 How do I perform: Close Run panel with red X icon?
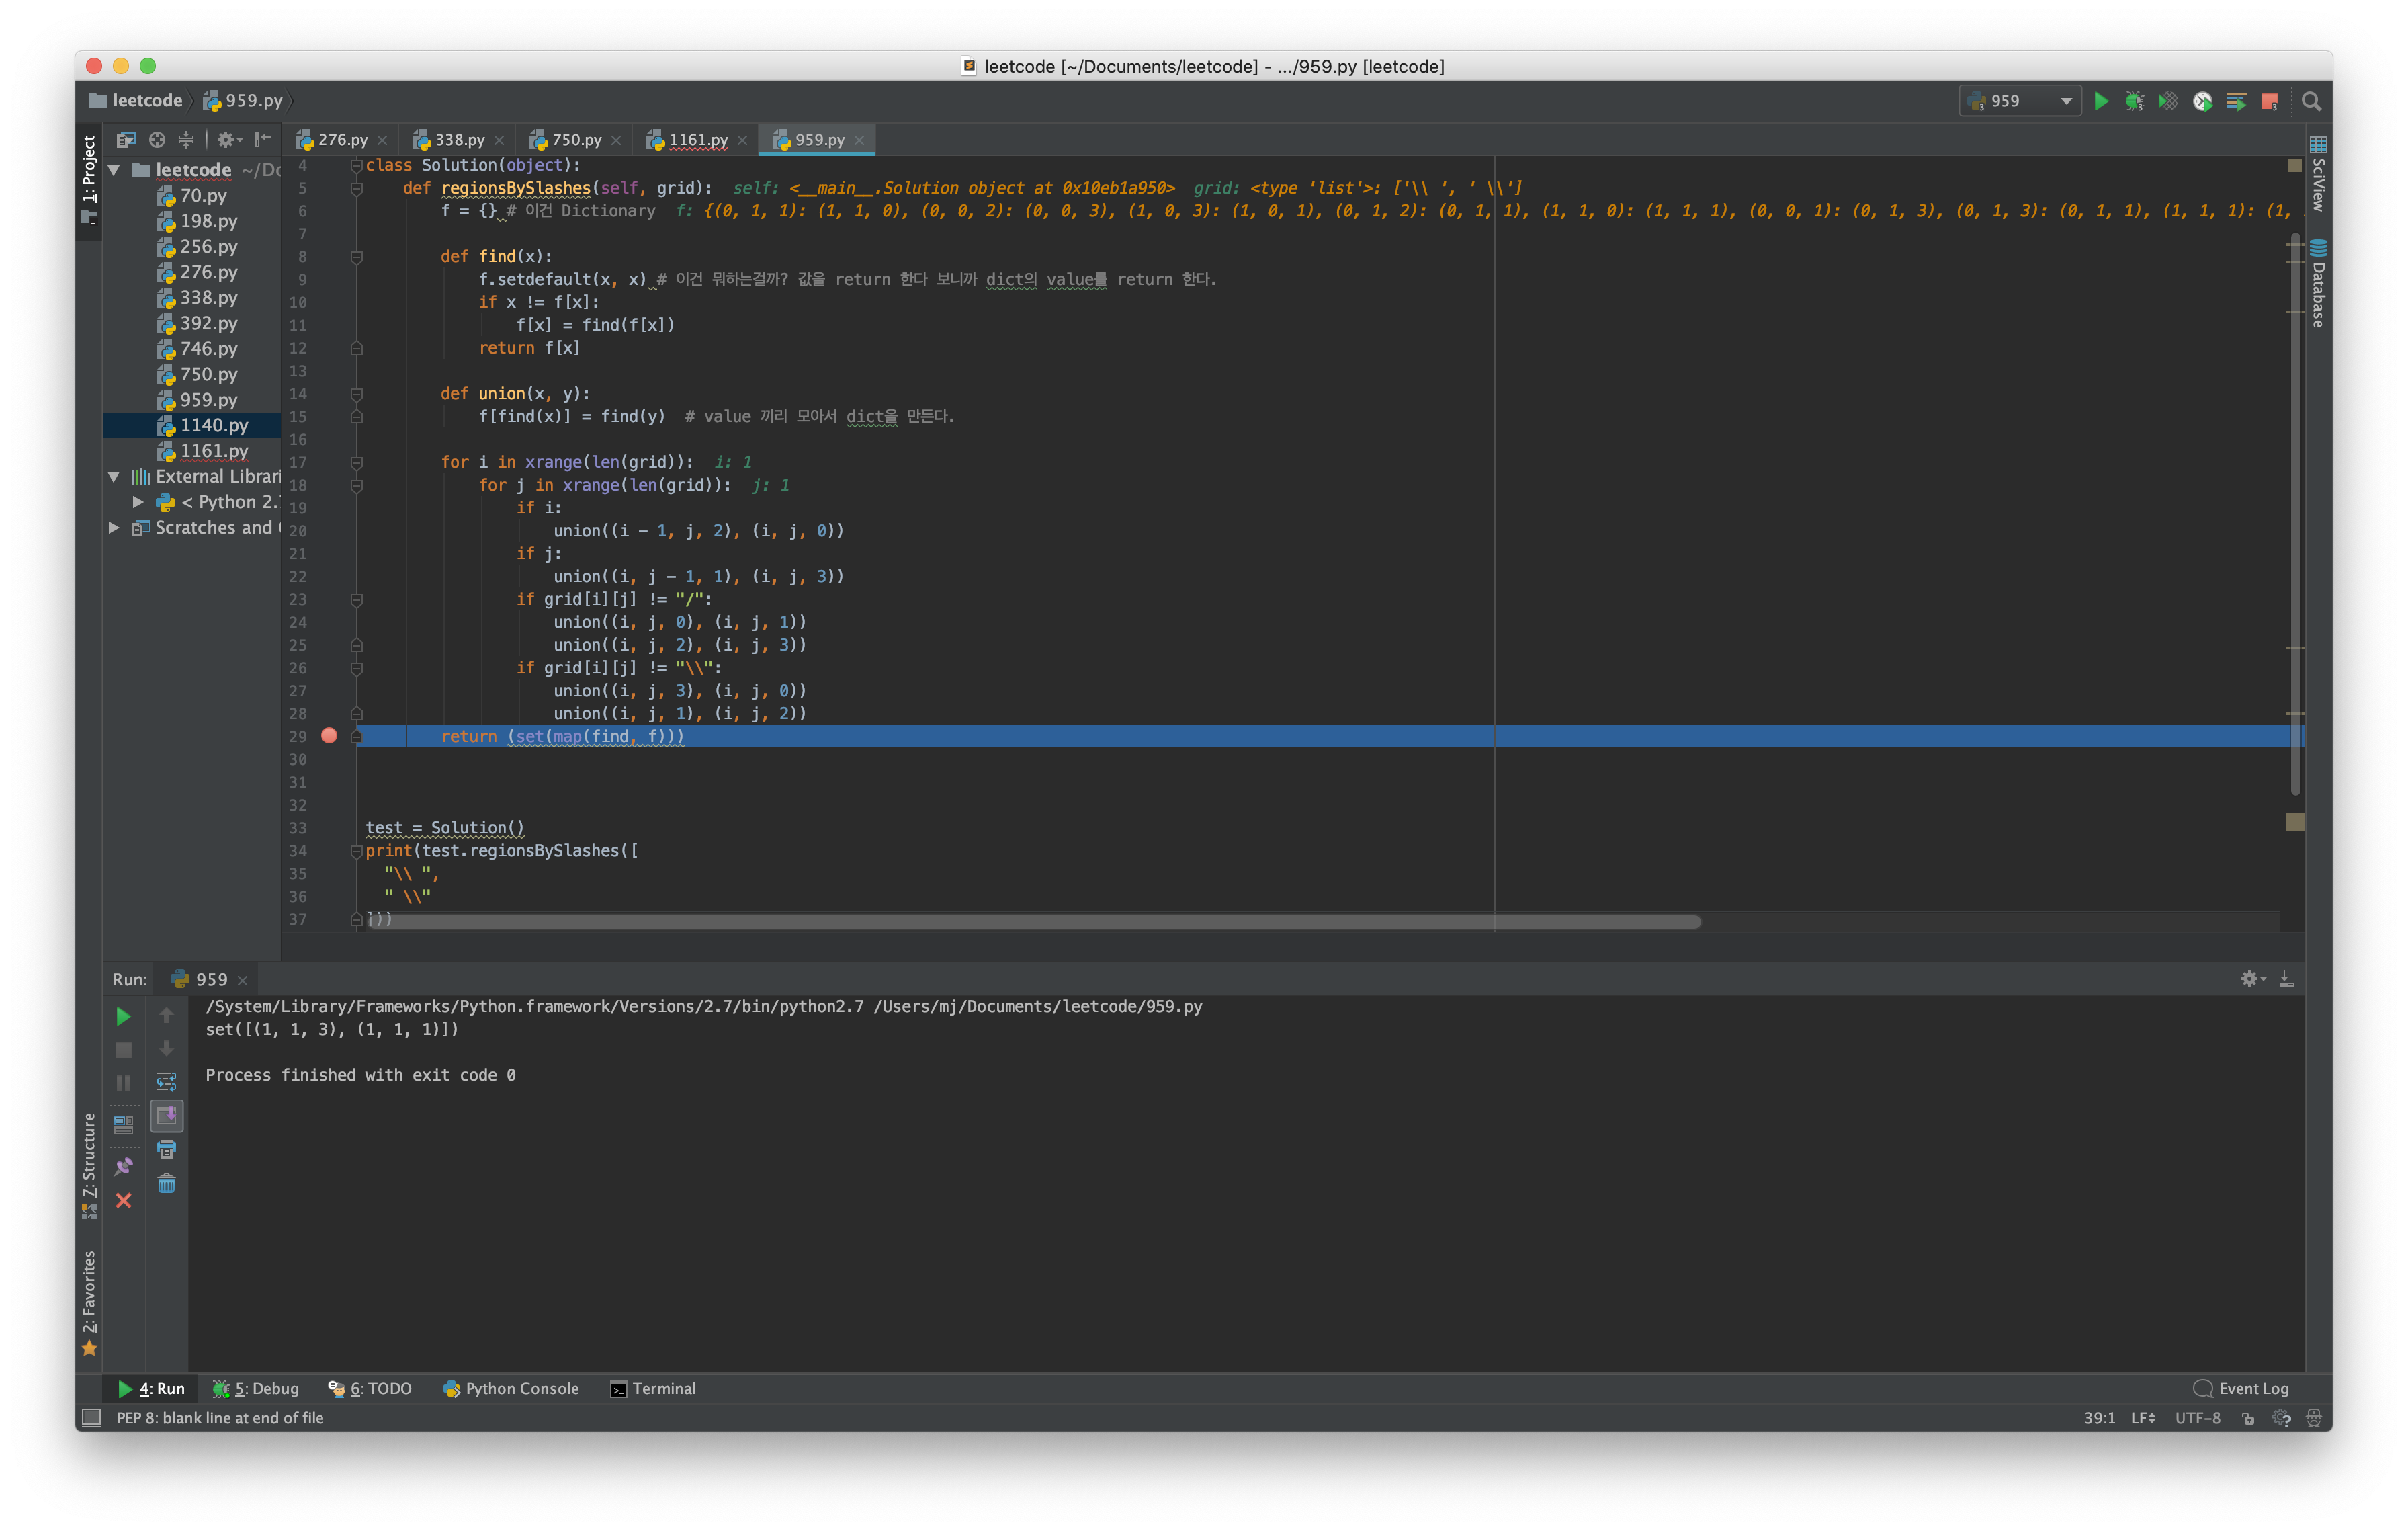(123, 1200)
